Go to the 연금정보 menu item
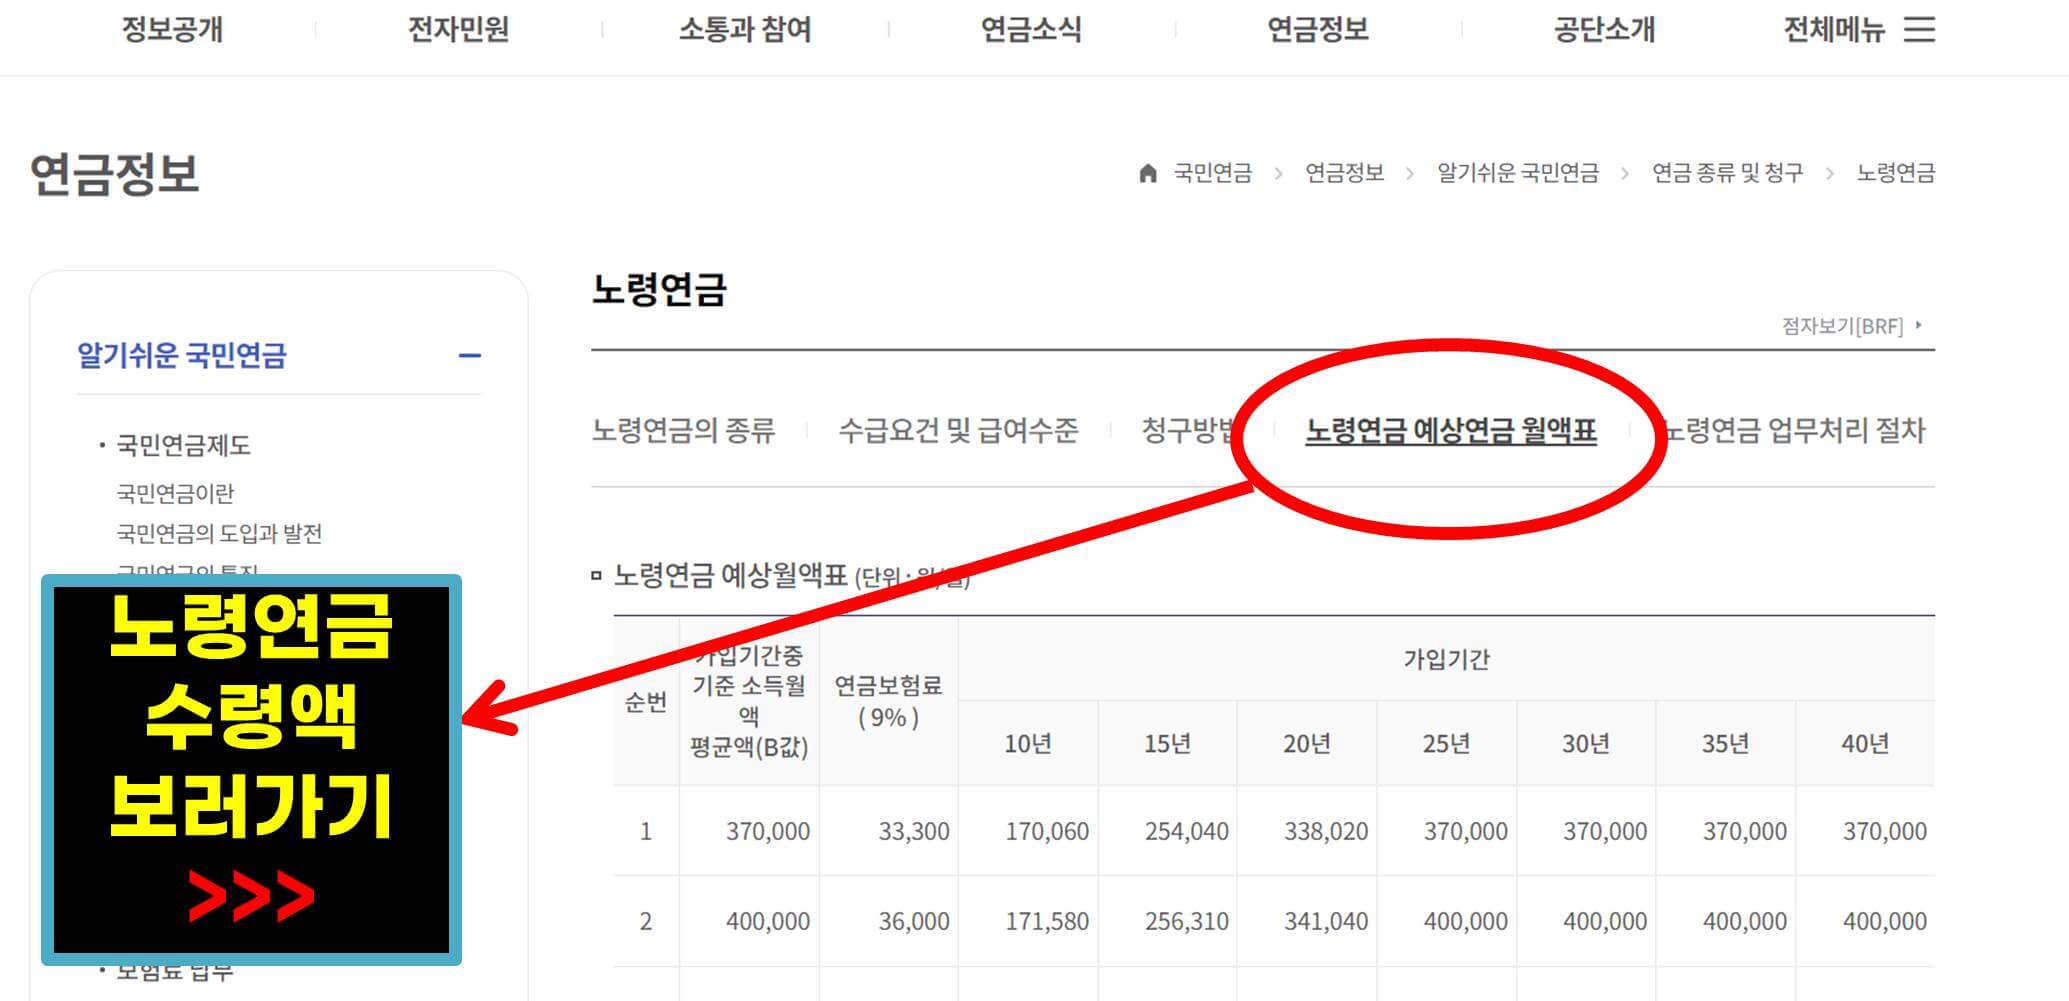Image resolution: width=2069 pixels, height=1001 pixels. click(x=1319, y=30)
